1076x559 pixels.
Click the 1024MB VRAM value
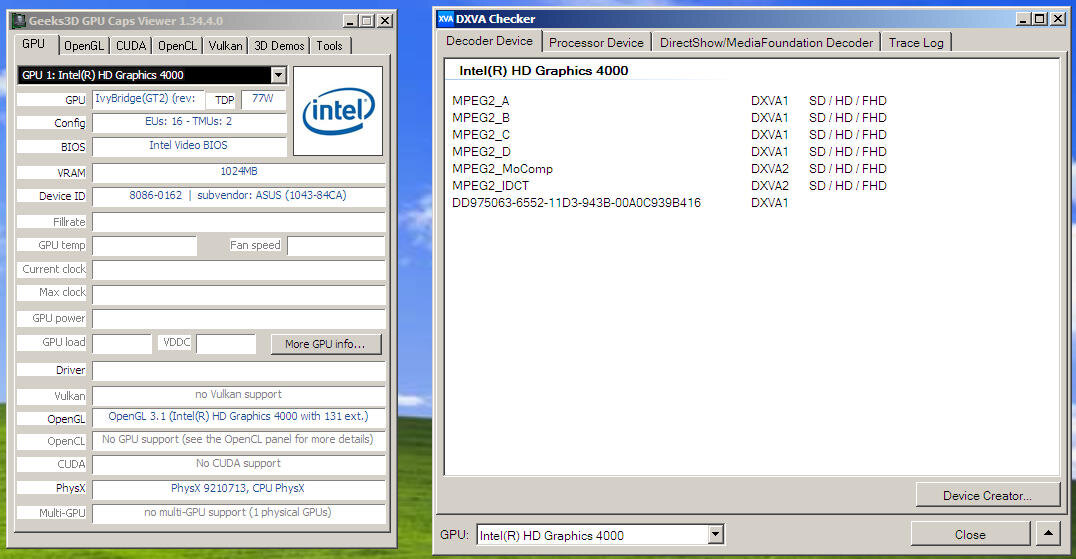coord(239,171)
